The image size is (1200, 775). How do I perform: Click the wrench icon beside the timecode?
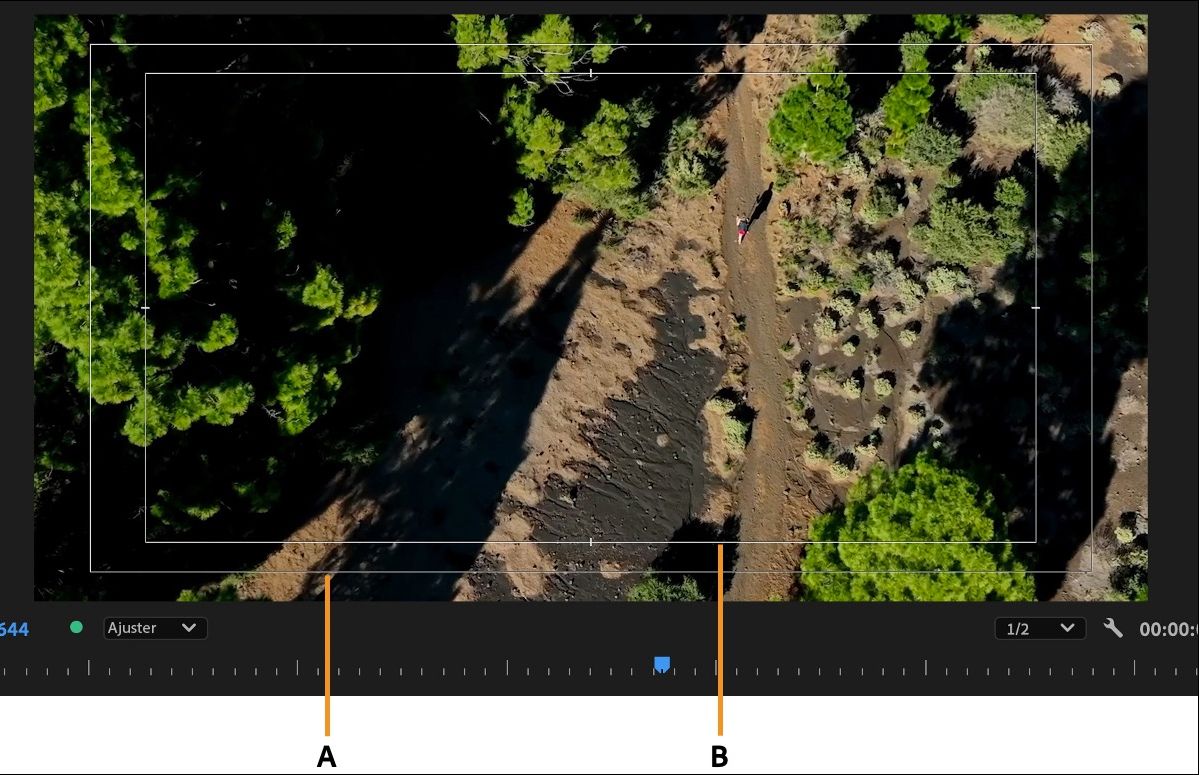(1113, 628)
